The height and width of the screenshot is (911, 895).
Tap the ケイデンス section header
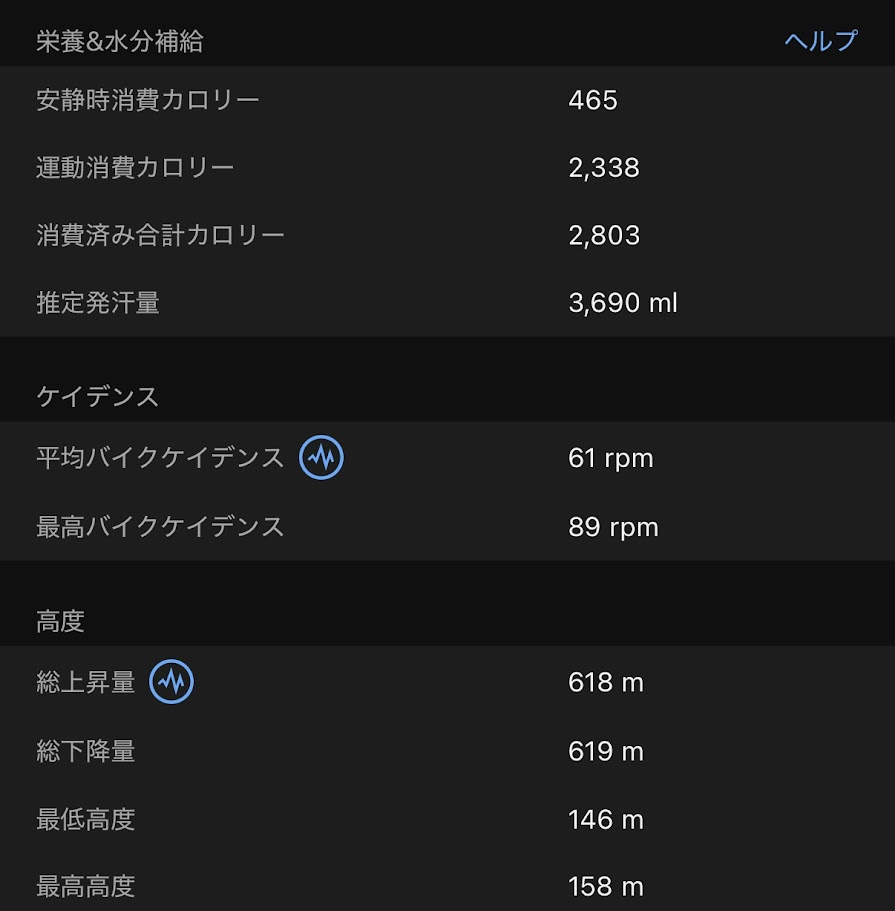(98, 396)
